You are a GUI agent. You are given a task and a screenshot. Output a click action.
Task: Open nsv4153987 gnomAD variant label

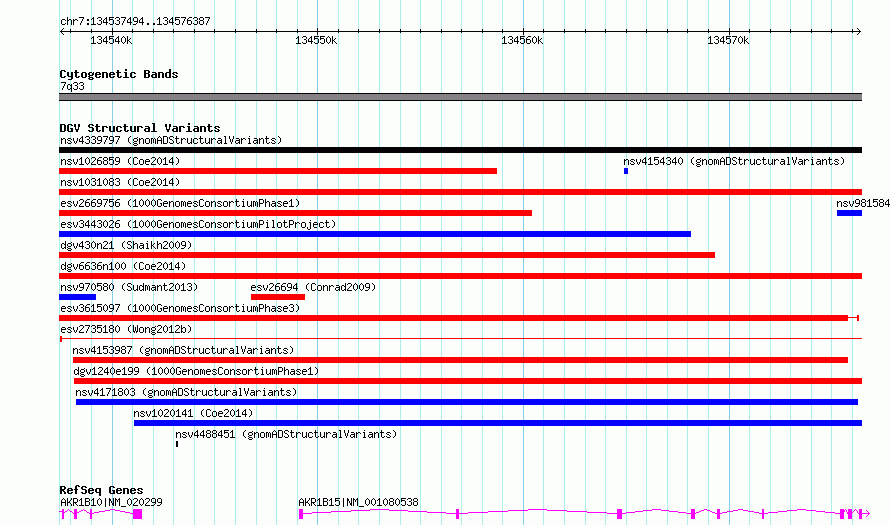(183, 350)
